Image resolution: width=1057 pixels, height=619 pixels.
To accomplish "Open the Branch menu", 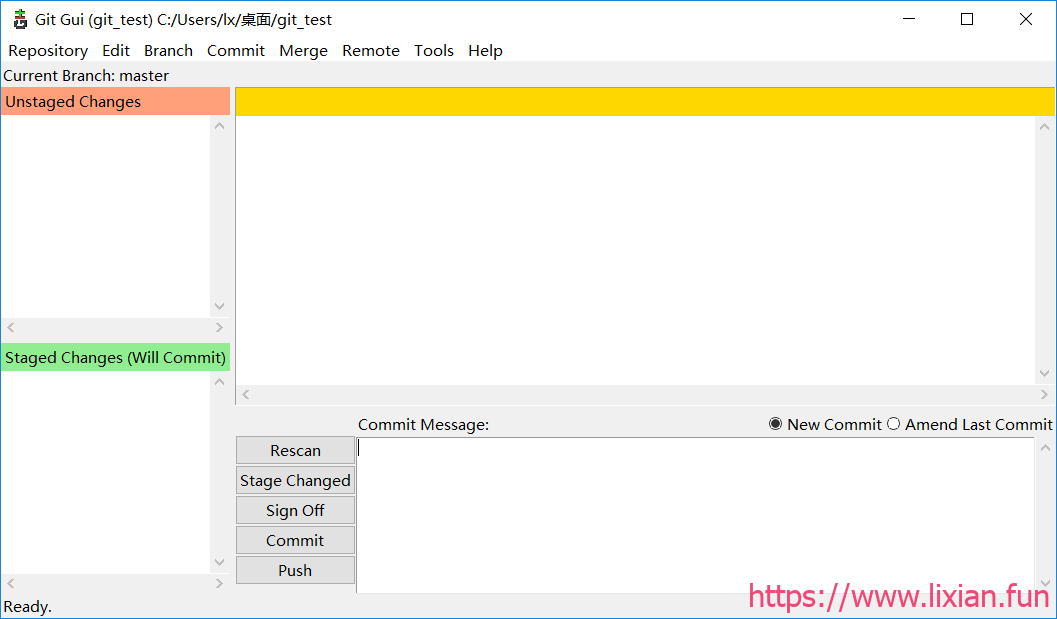I will [x=169, y=51].
